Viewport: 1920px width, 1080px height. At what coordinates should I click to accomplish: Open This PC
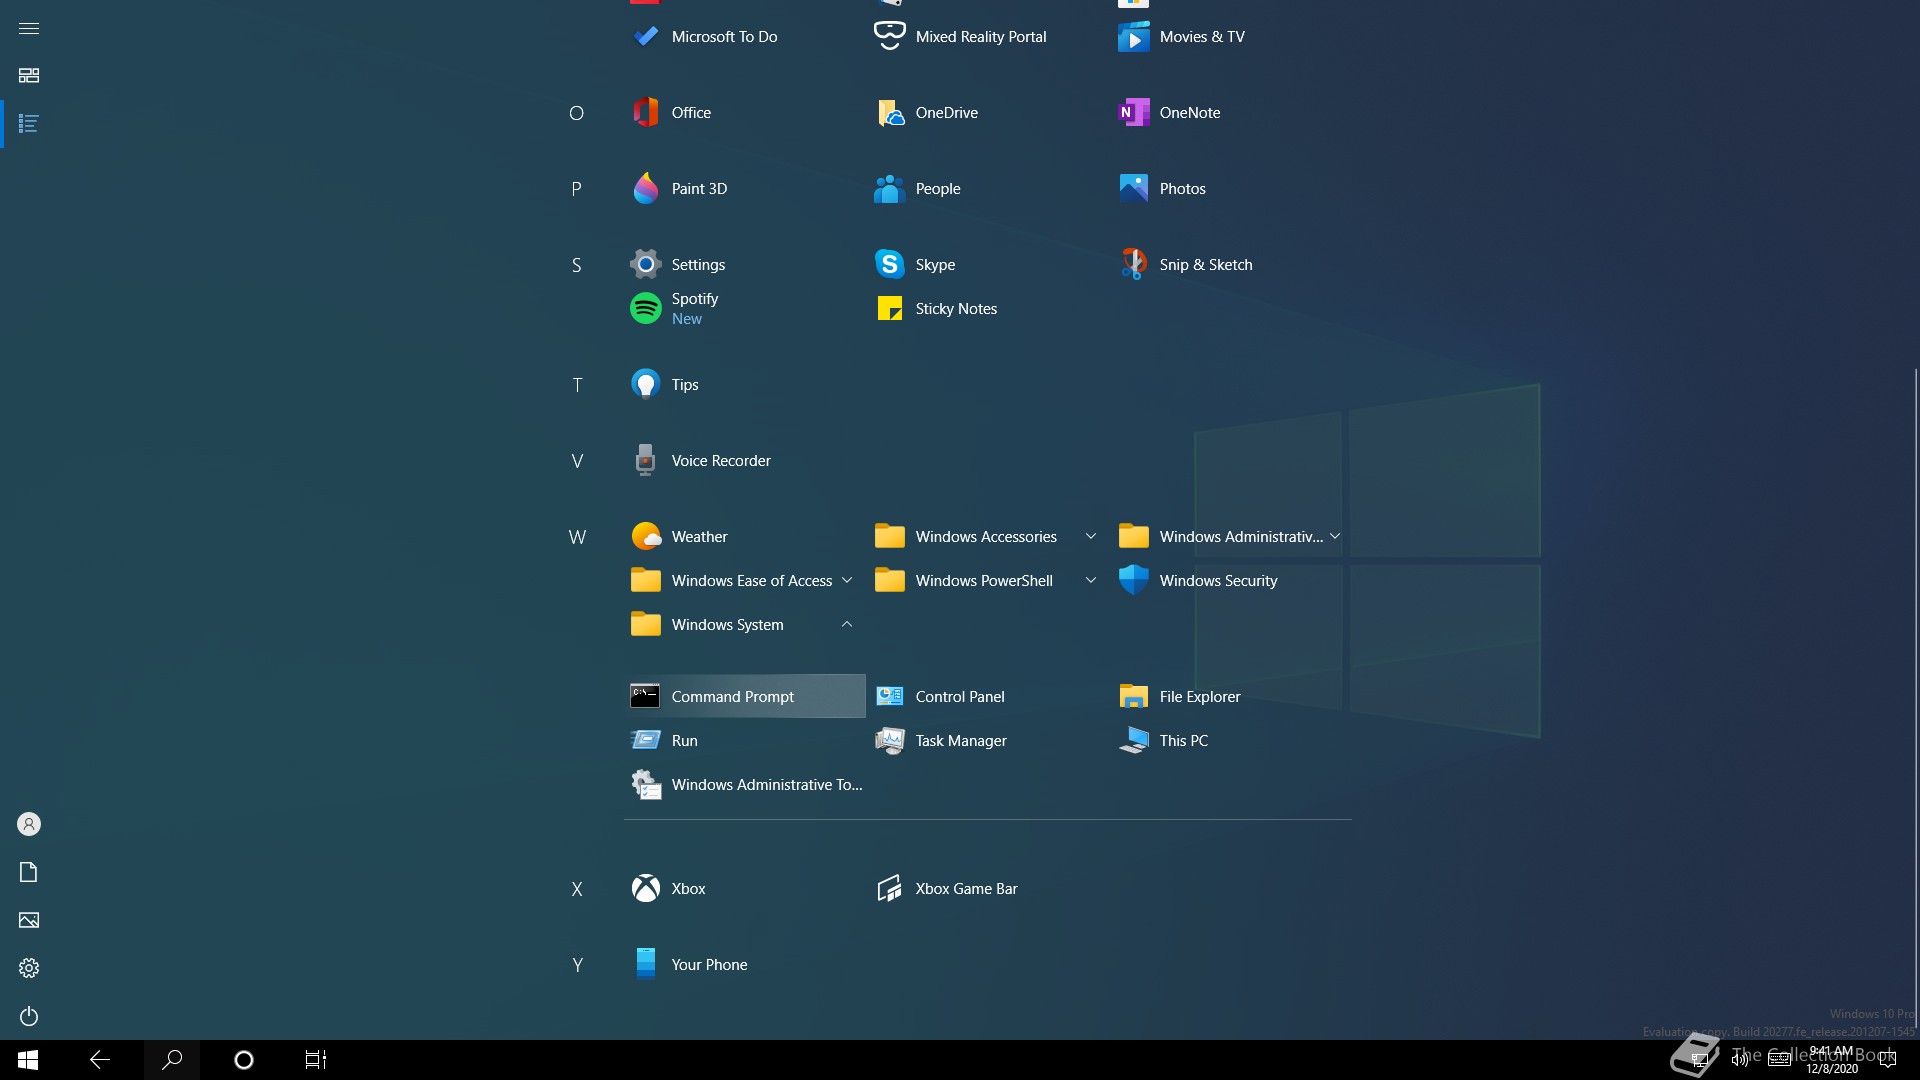coord(1232,741)
